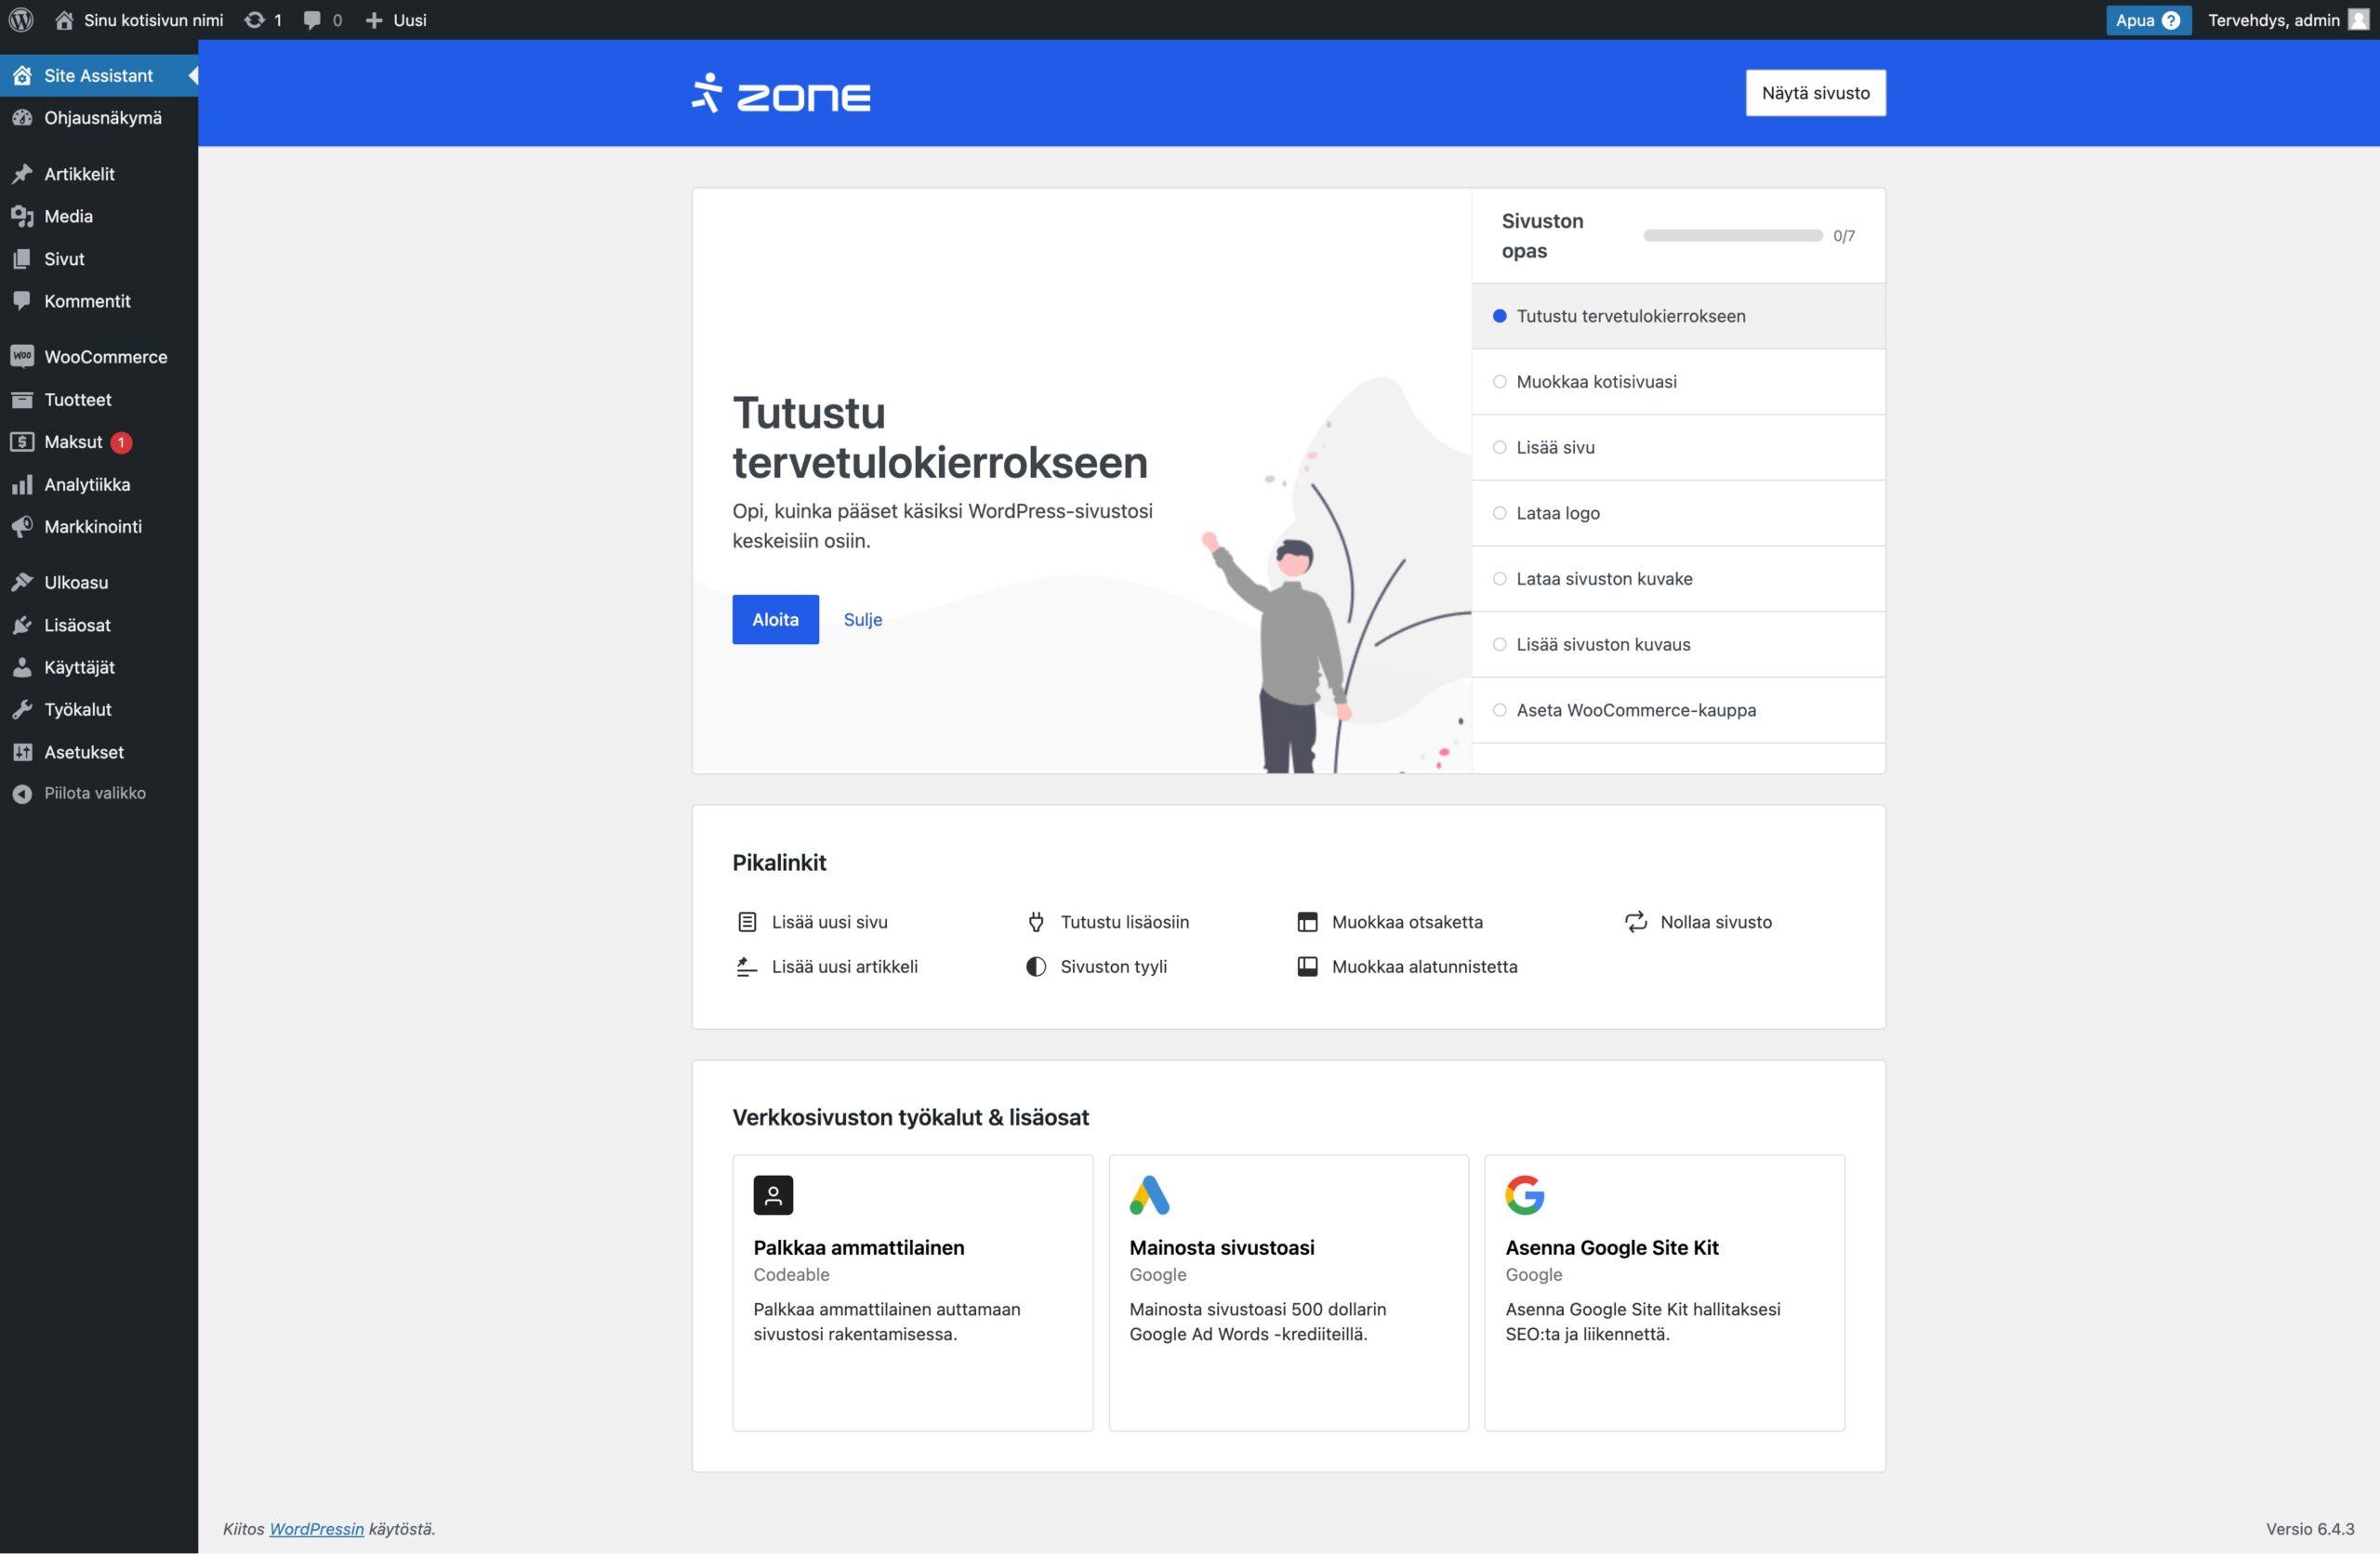This screenshot has width=2380, height=1554.
Task: Select the Lataa logo step circle
Action: click(x=1499, y=513)
